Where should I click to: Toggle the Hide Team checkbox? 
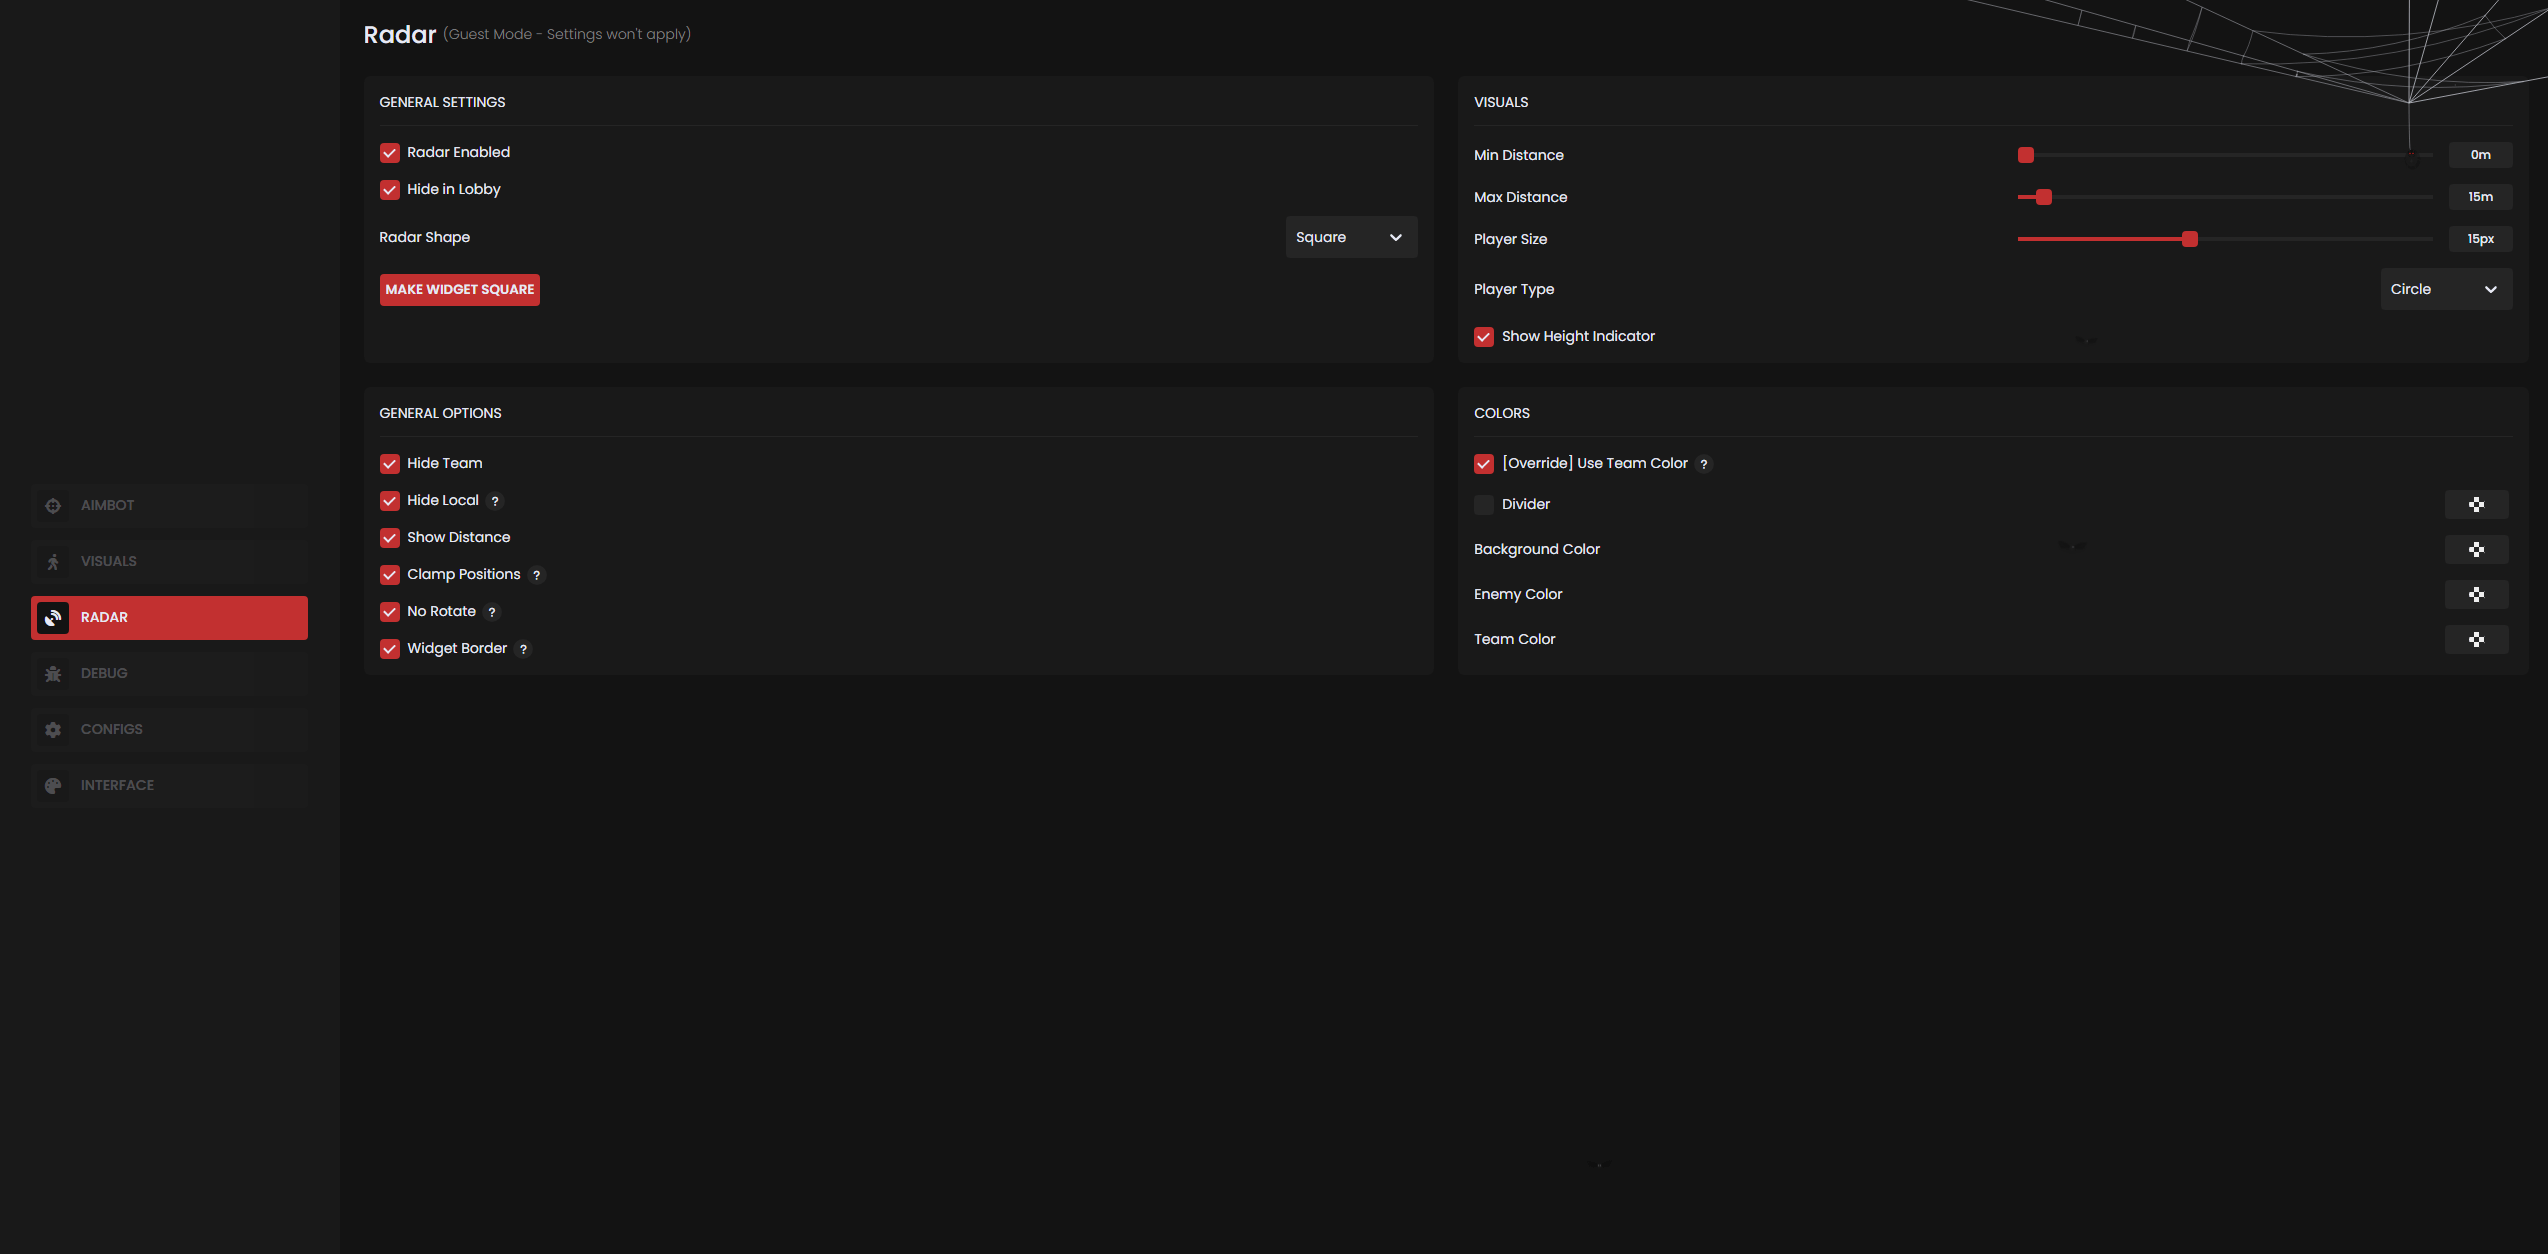pos(390,464)
